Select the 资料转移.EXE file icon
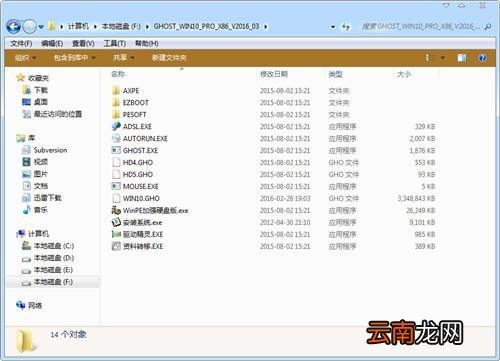 [116, 246]
